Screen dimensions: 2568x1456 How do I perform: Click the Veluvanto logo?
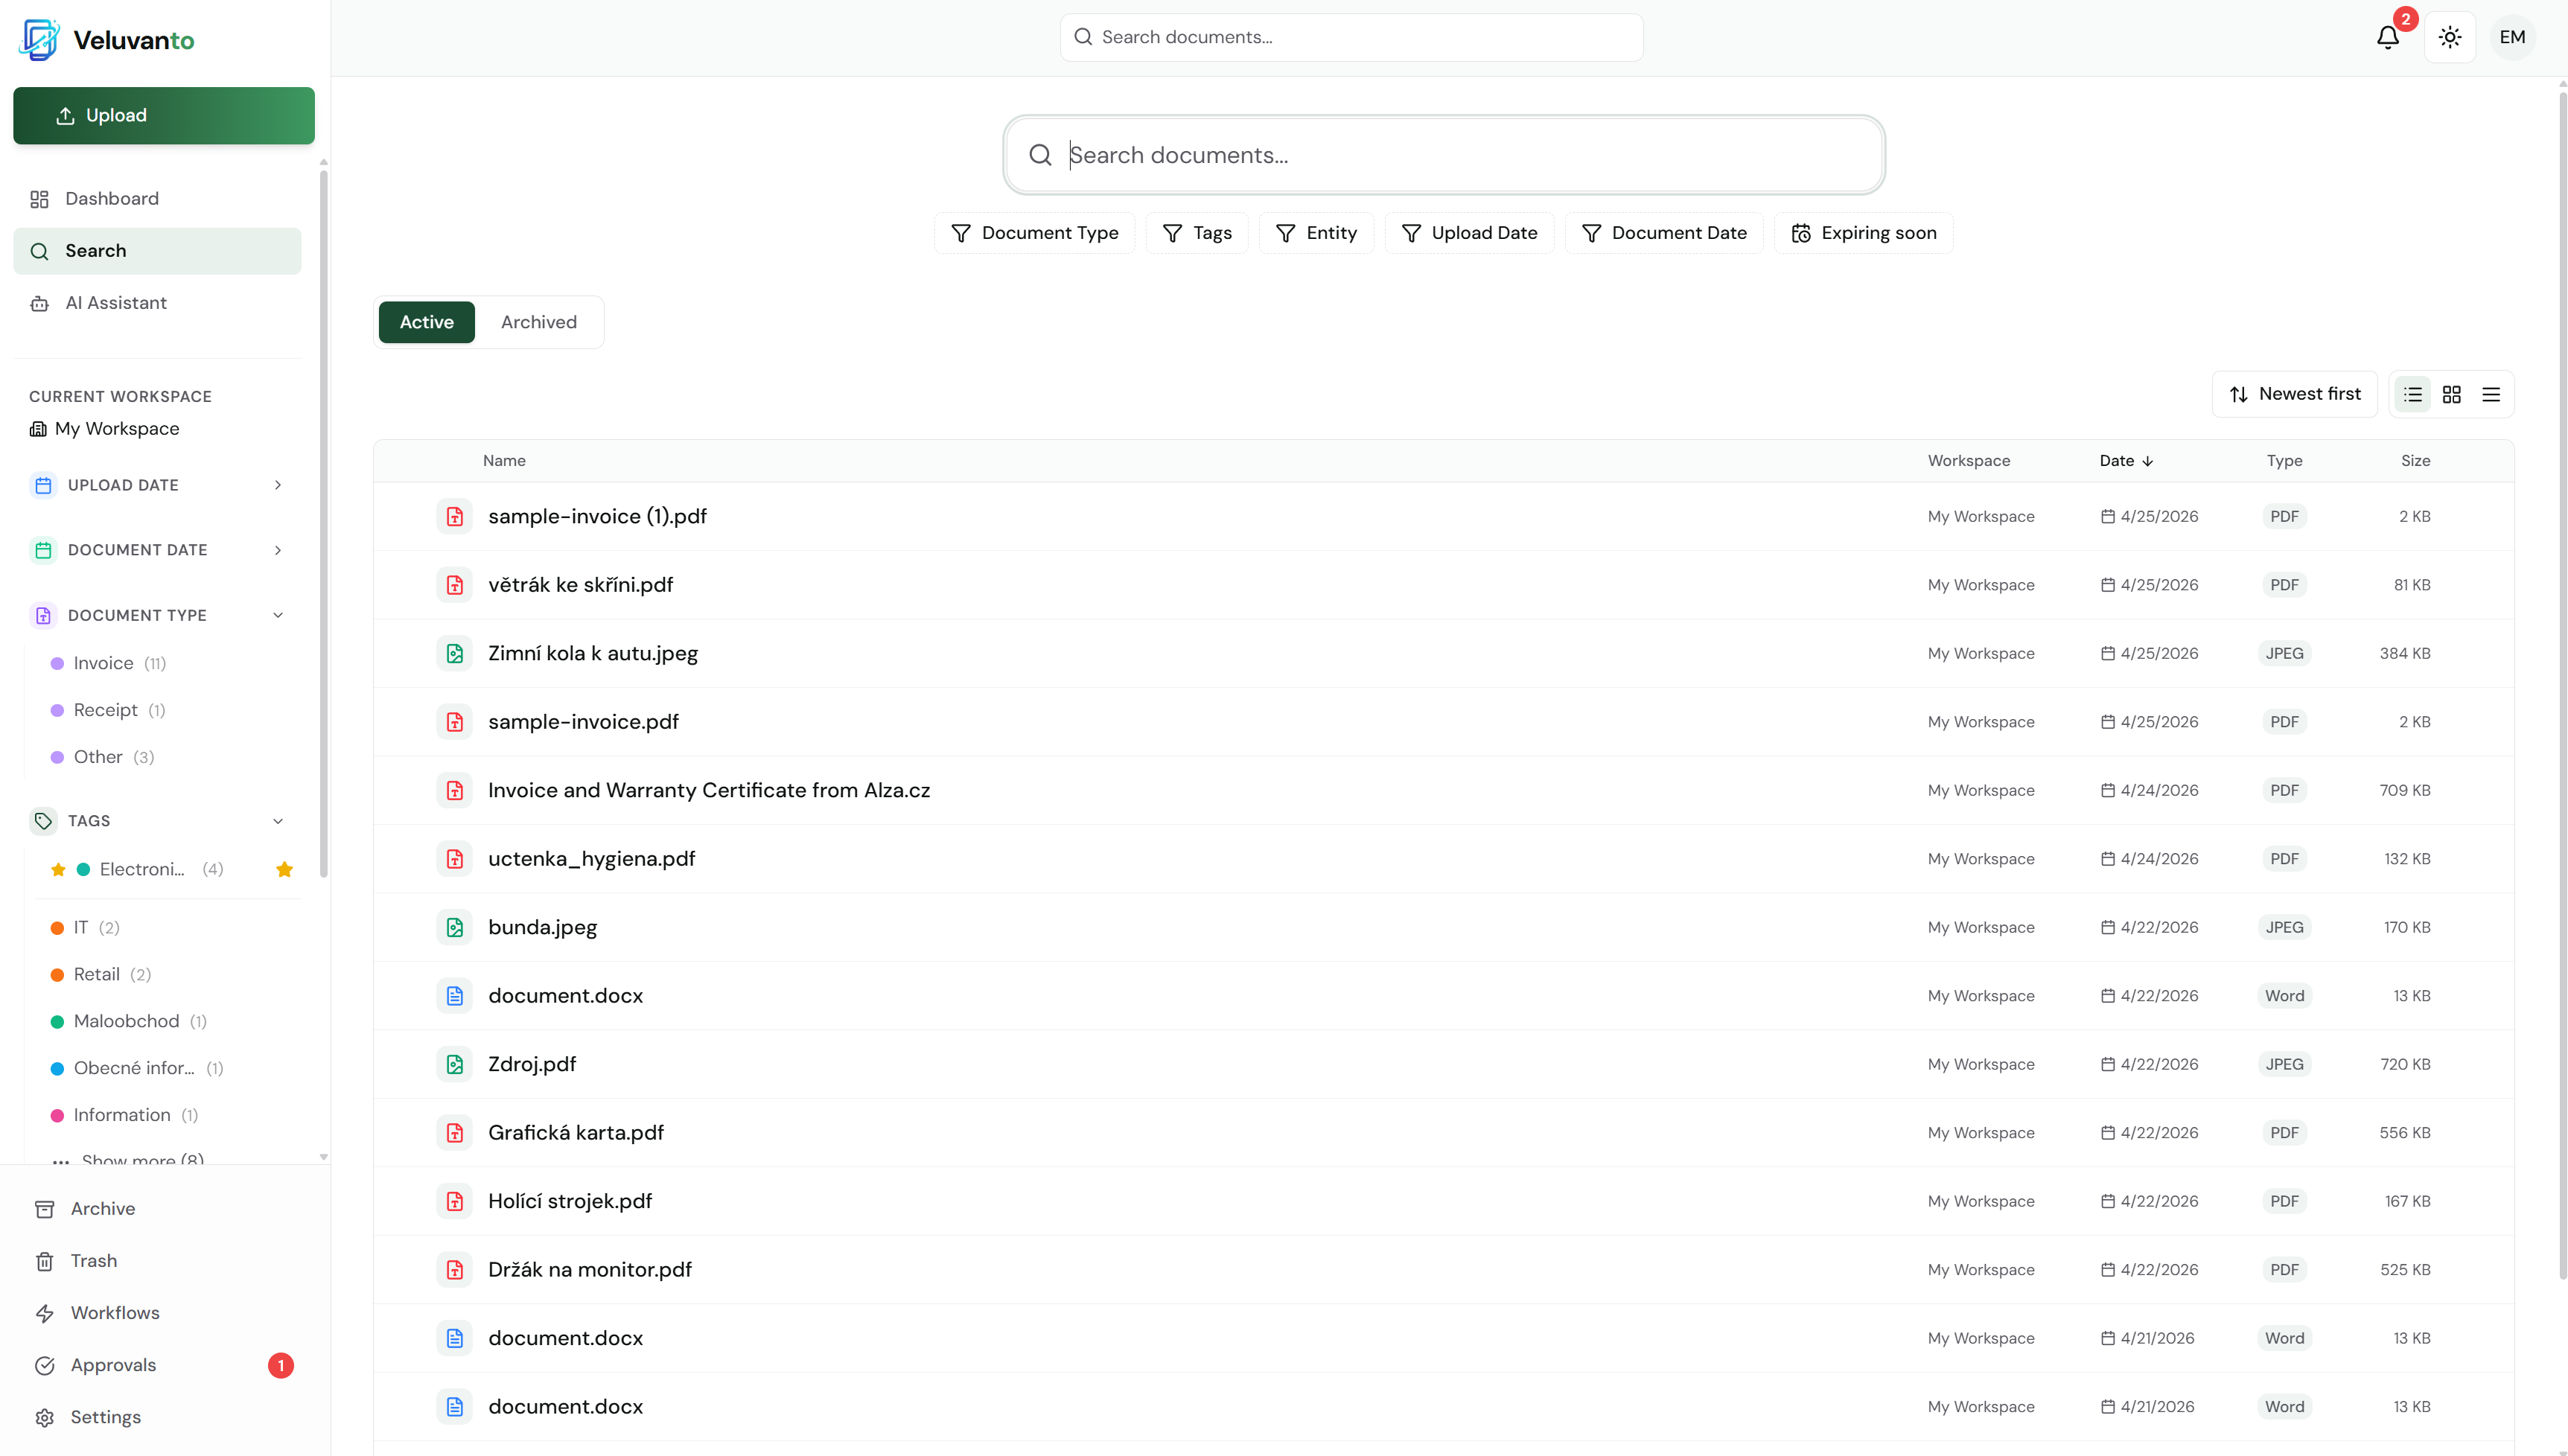(x=107, y=40)
